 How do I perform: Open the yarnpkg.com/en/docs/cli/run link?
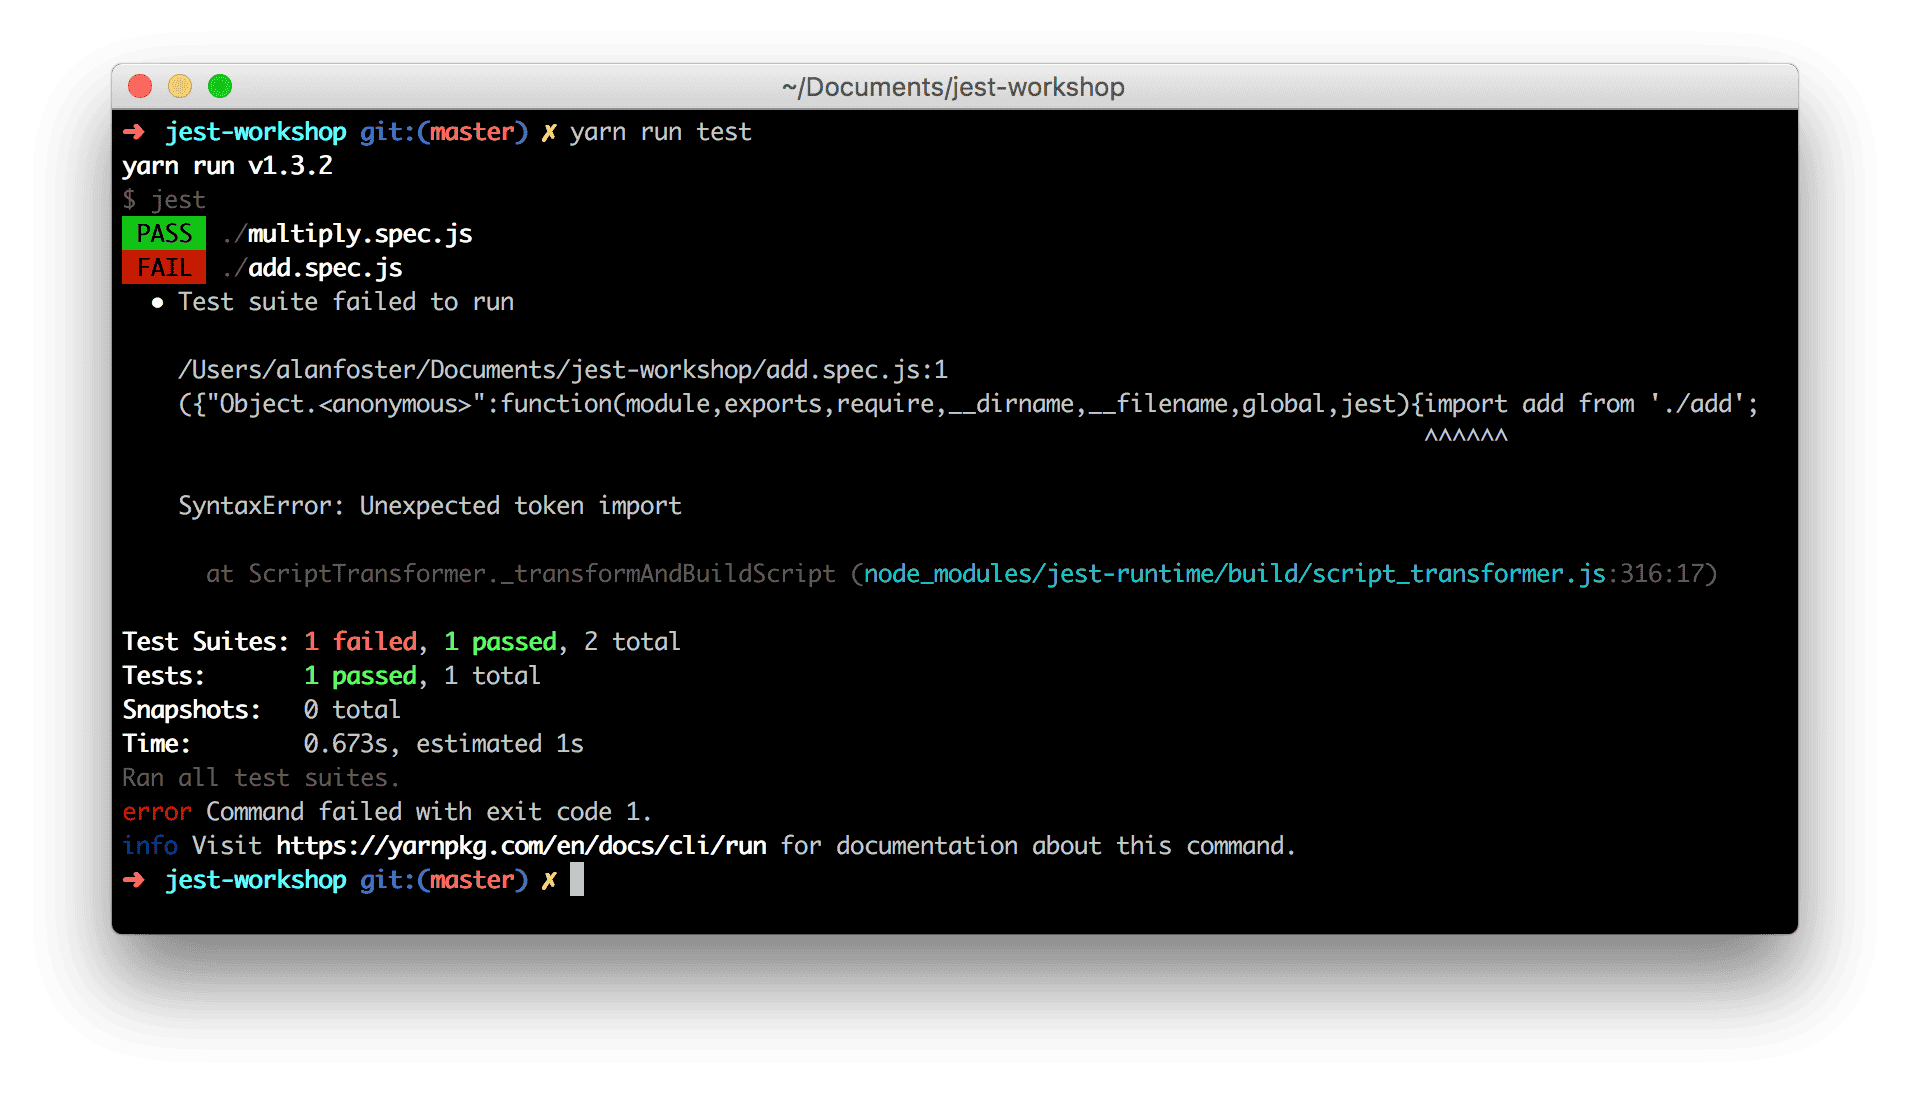click(521, 846)
